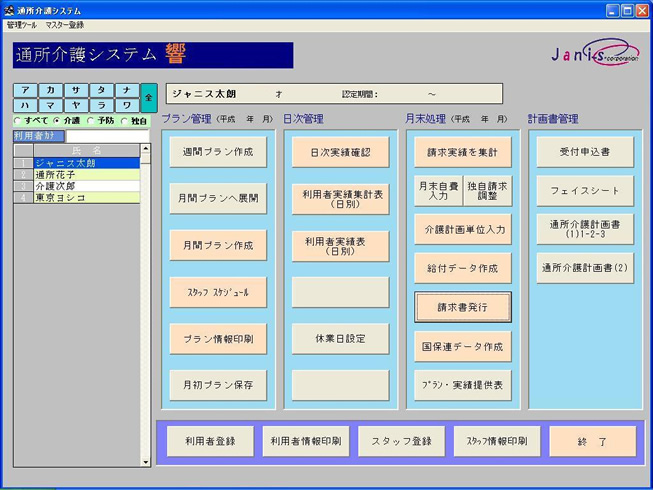
Task: Open 週間プラン作成 in plan management
Action: point(217,152)
